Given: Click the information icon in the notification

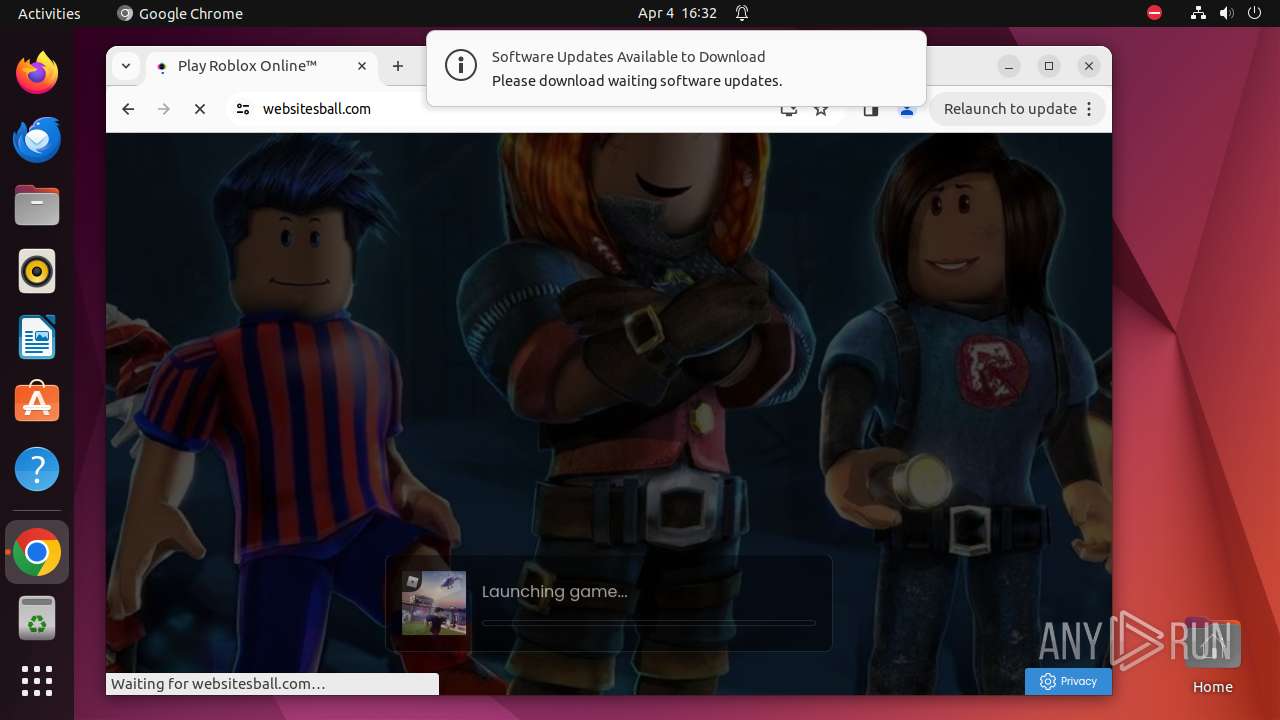Looking at the screenshot, I should [461, 67].
